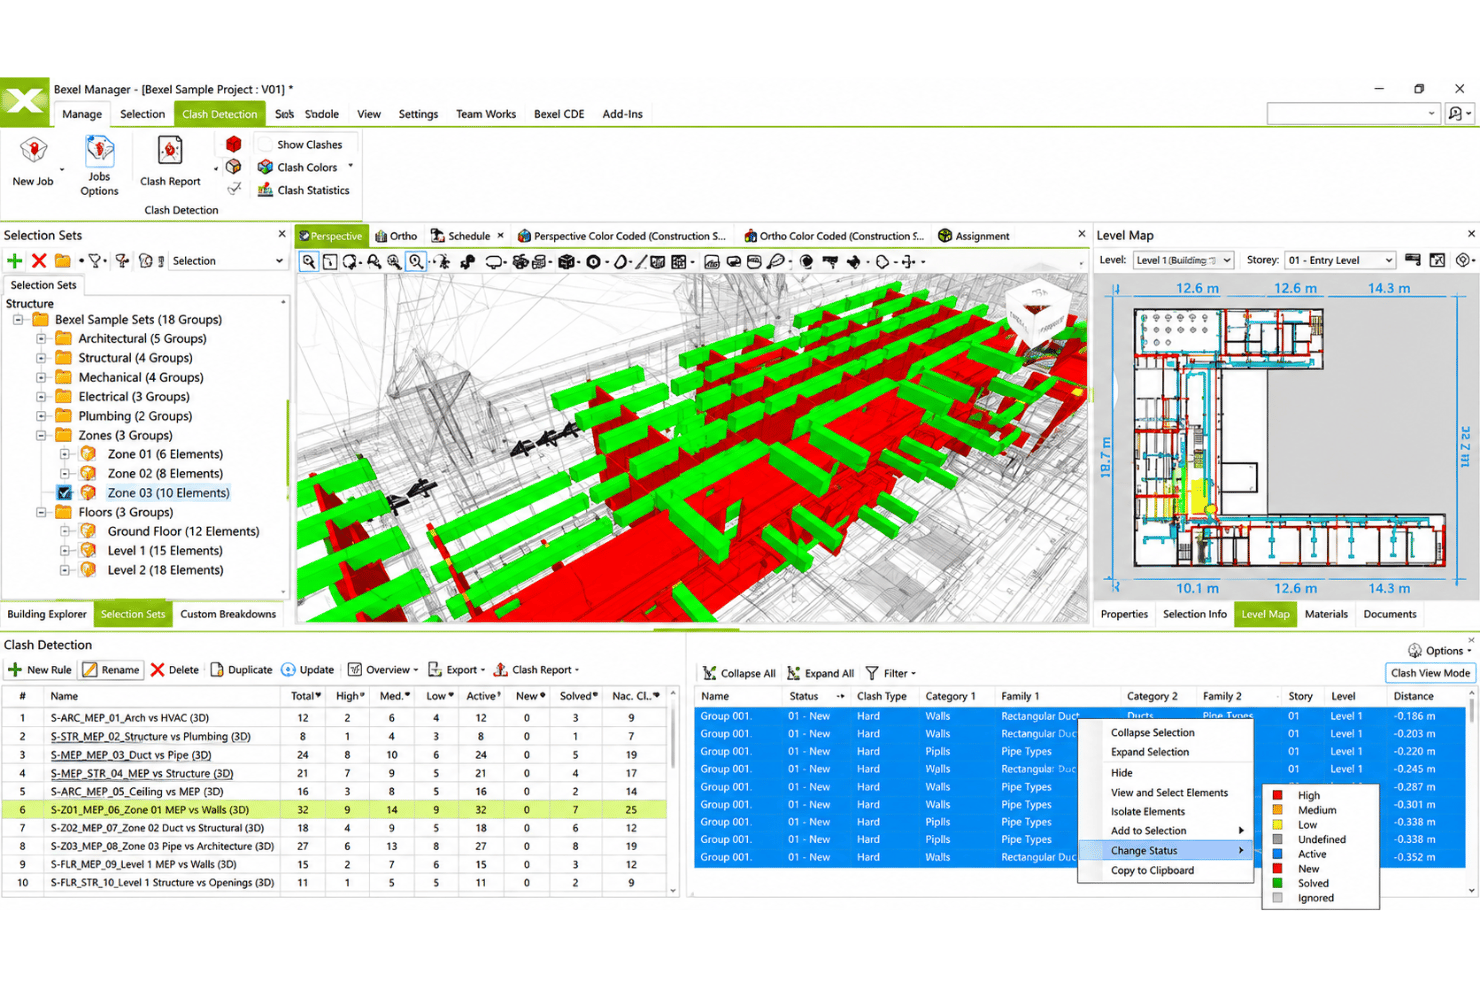This screenshot has height=987, width=1480.
Task: Click the Options button above clash results
Action: click(x=1439, y=651)
